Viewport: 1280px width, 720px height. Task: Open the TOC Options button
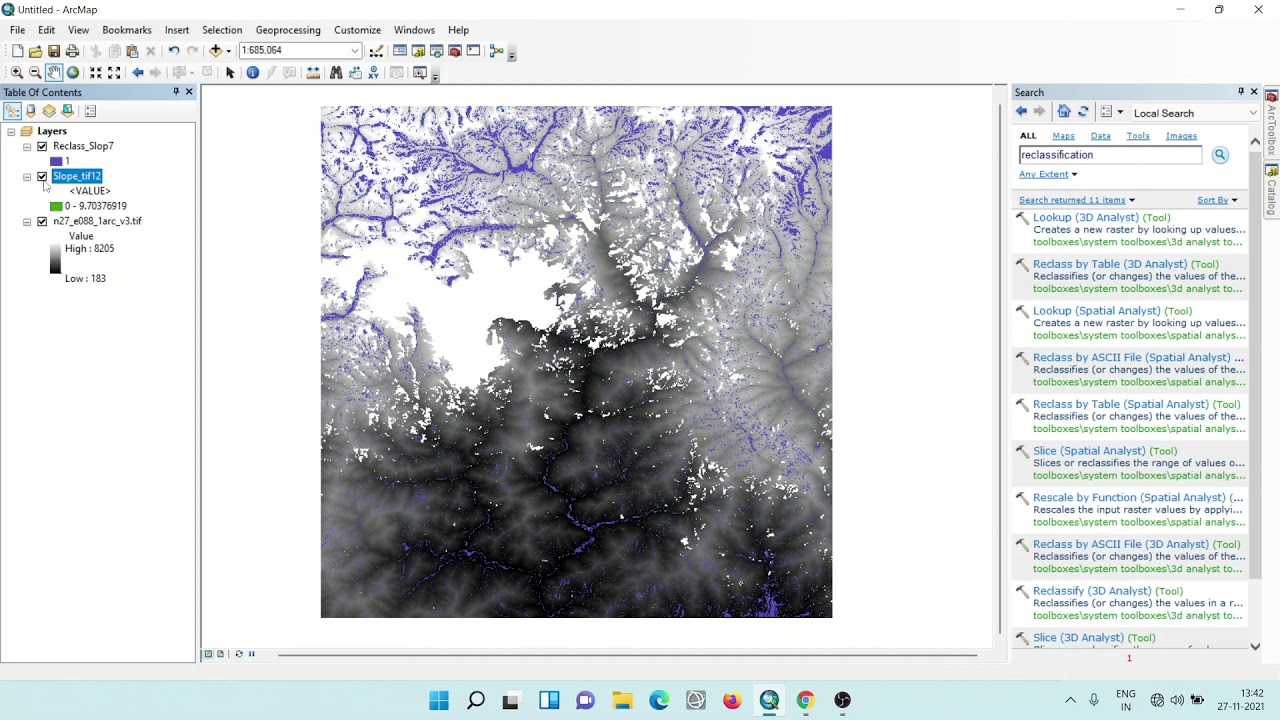pos(90,111)
